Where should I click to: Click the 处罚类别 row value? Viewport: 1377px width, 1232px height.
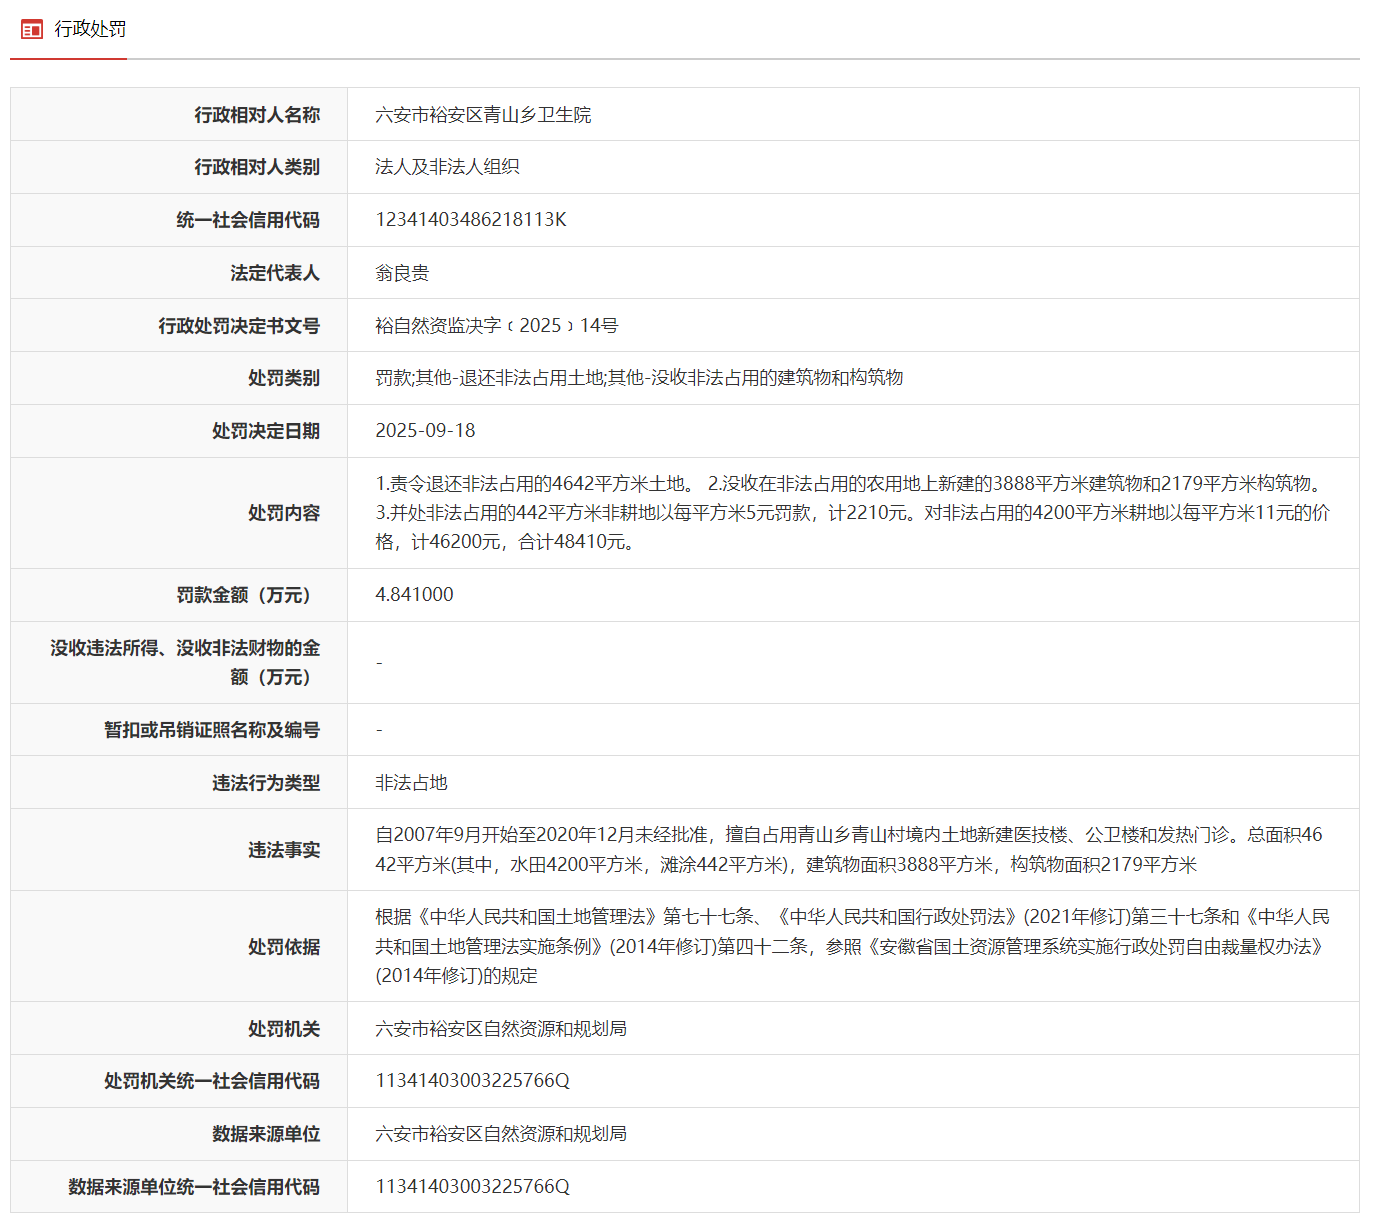click(640, 378)
